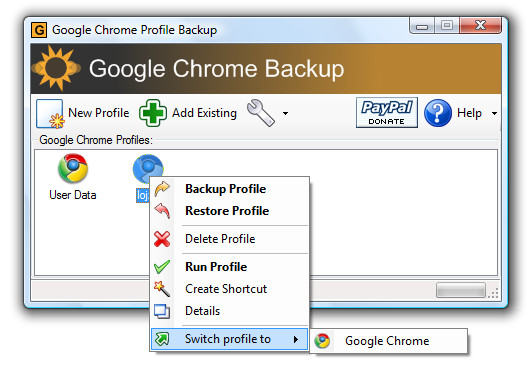
Task: Open Details from context menu
Action: point(230,311)
